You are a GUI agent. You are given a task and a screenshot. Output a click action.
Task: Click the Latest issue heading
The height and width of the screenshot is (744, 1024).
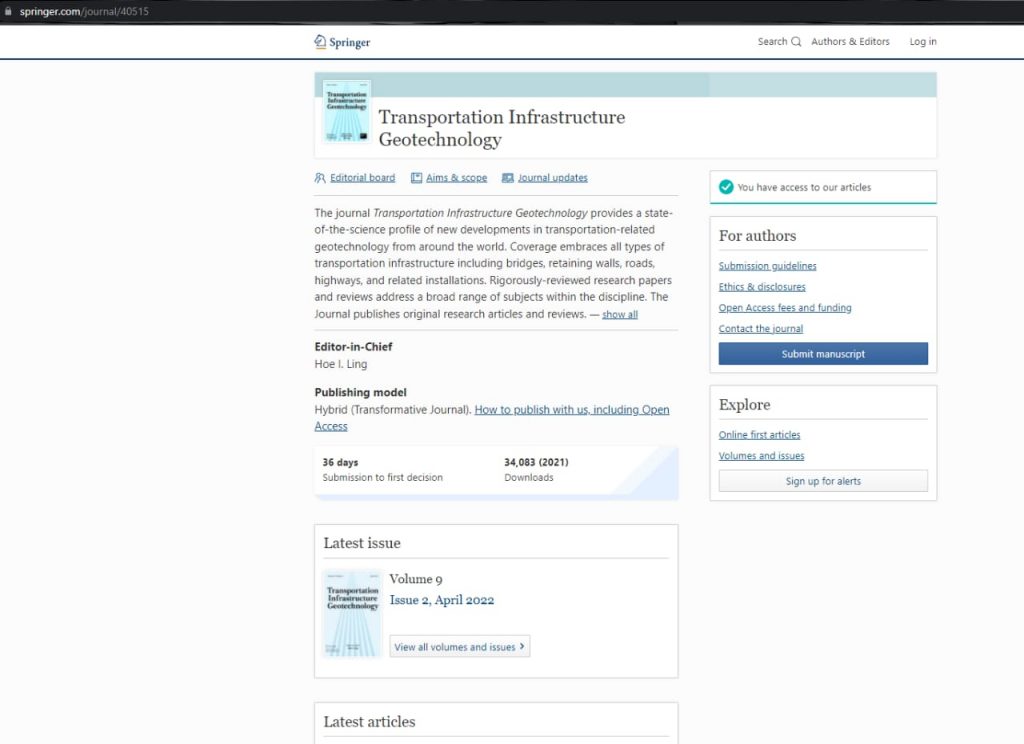coord(362,543)
